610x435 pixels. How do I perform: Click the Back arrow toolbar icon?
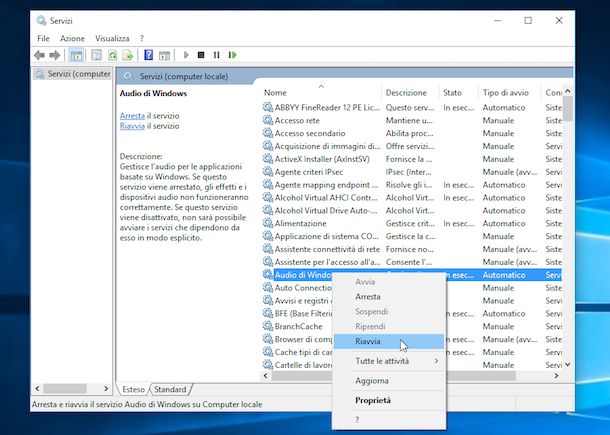coord(39,55)
